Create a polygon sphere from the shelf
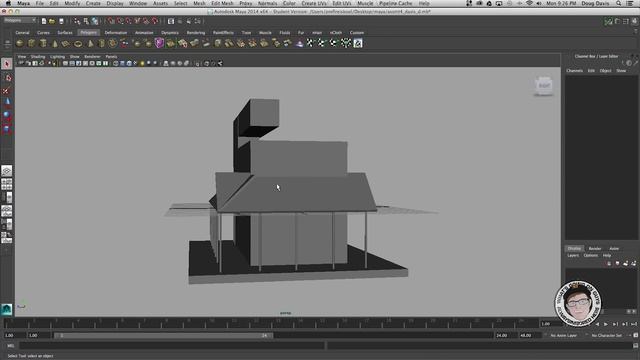640x360 pixels. point(20,43)
